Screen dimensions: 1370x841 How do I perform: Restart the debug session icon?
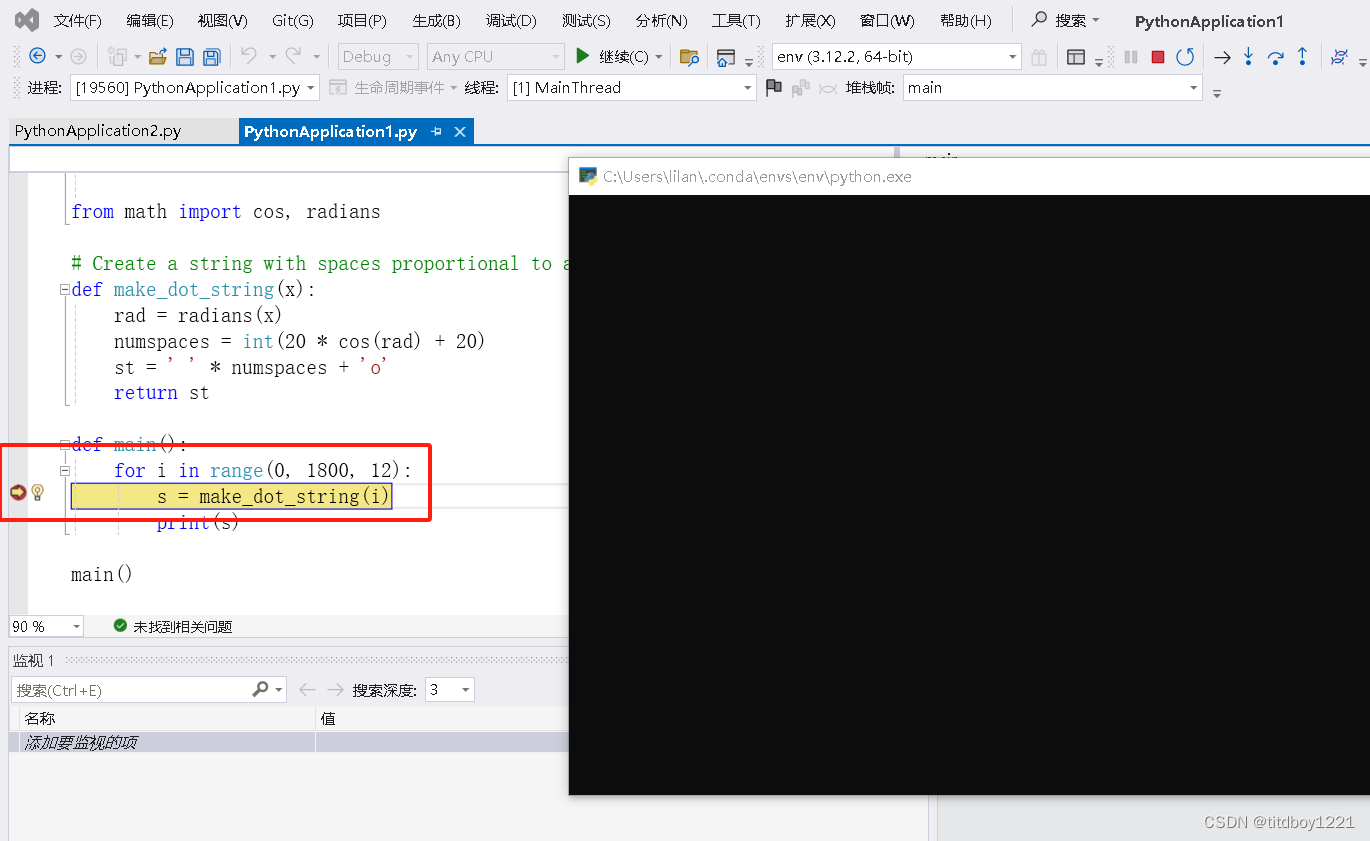pyautogui.click(x=1185, y=56)
